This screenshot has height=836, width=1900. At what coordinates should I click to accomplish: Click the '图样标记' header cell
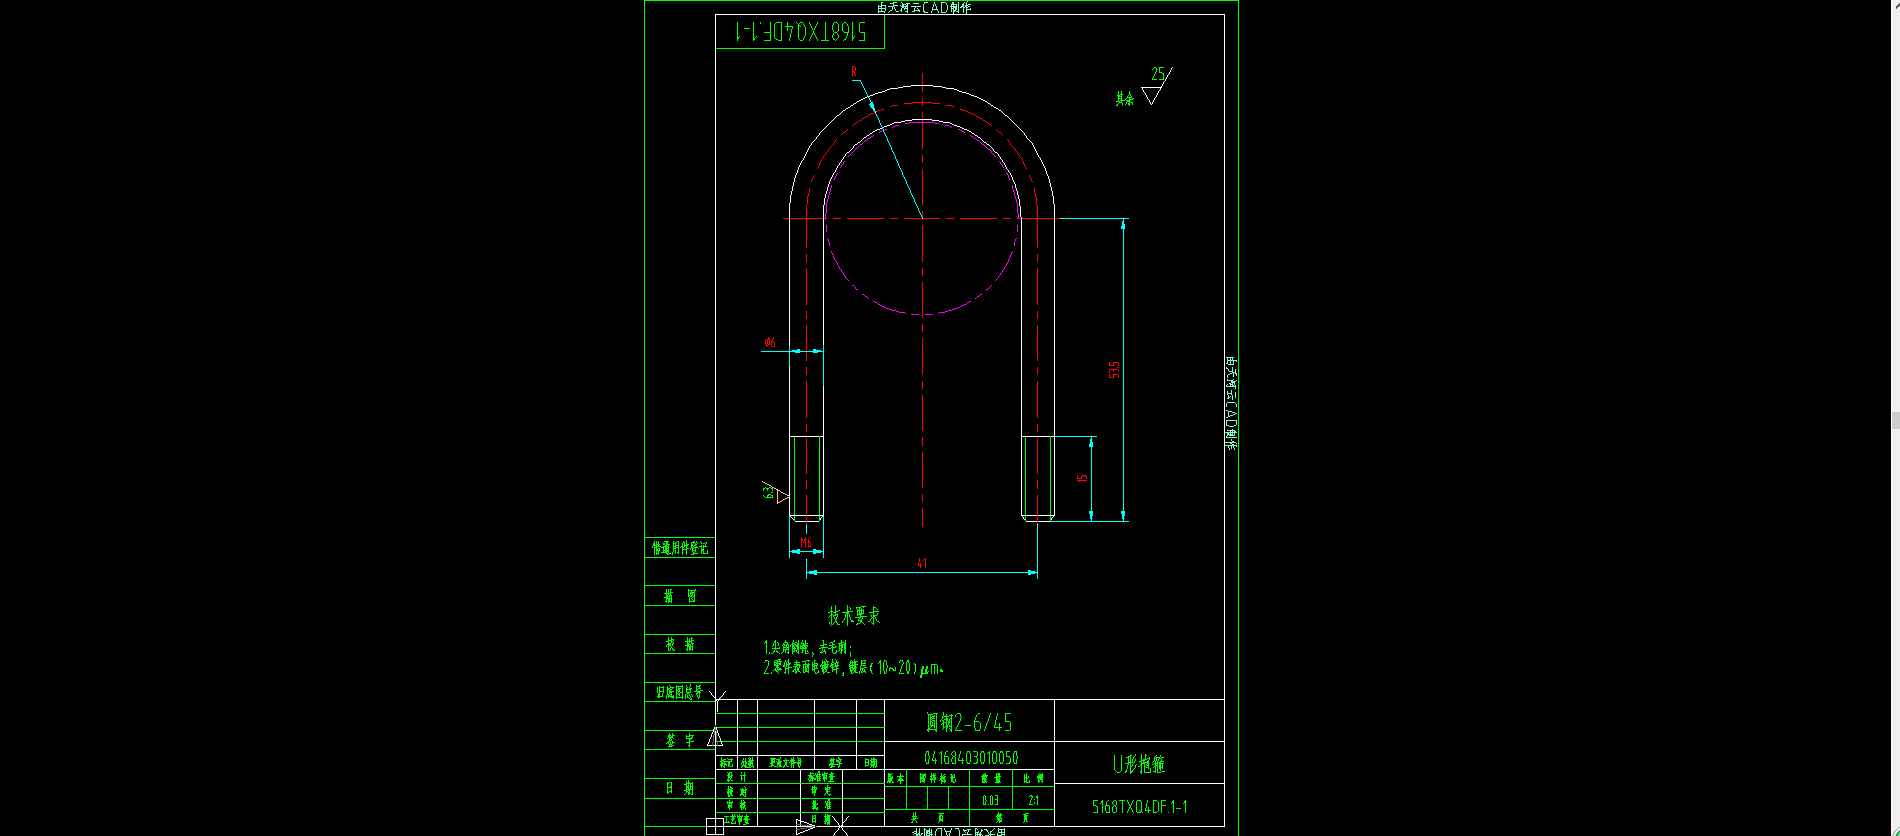938,778
